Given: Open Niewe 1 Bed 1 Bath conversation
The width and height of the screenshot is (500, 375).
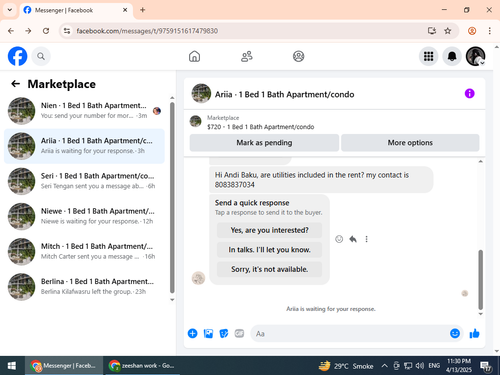Looking at the screenshot, I should point(84,216).
